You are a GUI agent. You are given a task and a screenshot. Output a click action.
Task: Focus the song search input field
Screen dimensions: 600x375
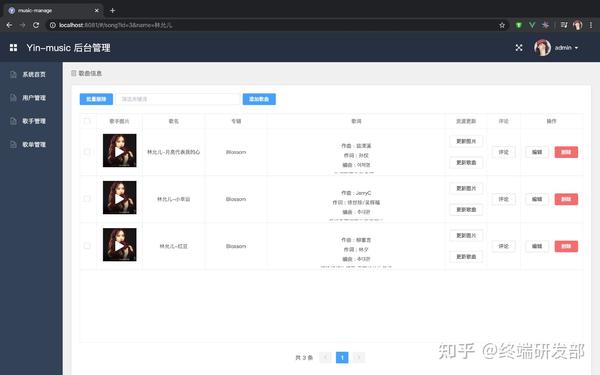point(178,99)
